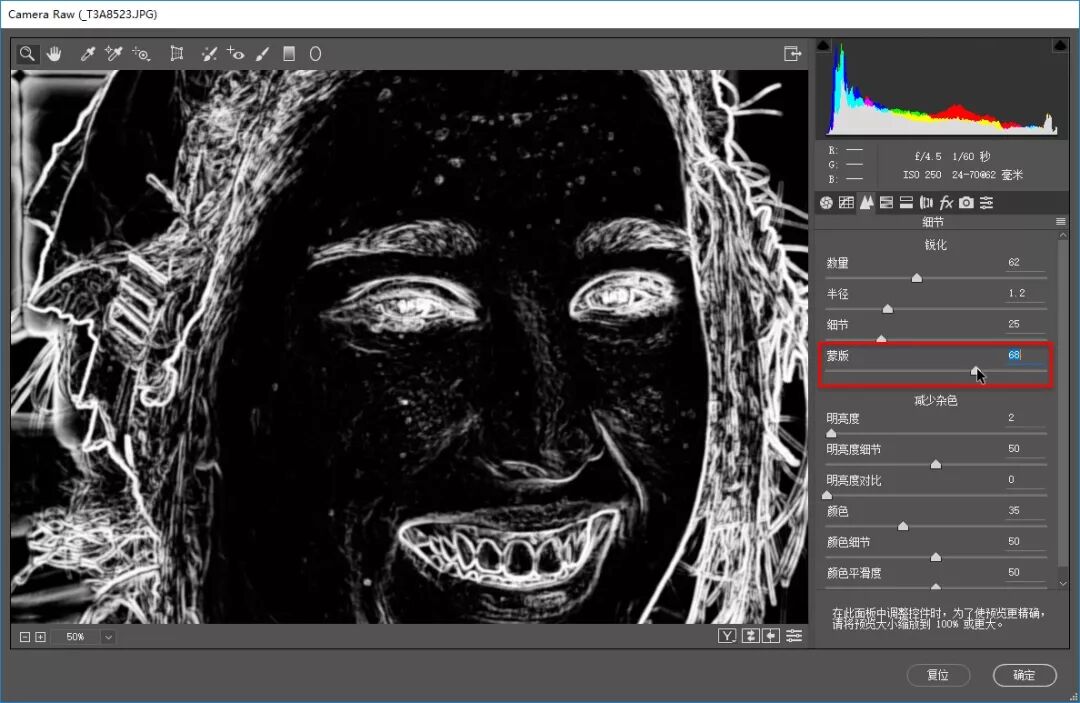Toggle shadow clipping warning in histogram
Viewport: 1080px width, 703px height.
click(823, 45)
